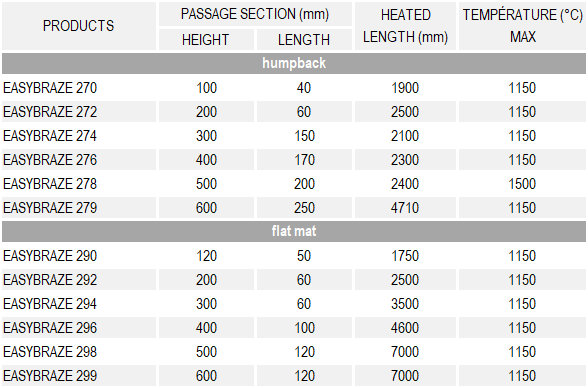Select the flat mat section divider row
Viewport: 588px width, 388px height.
[x=294, y=231]
